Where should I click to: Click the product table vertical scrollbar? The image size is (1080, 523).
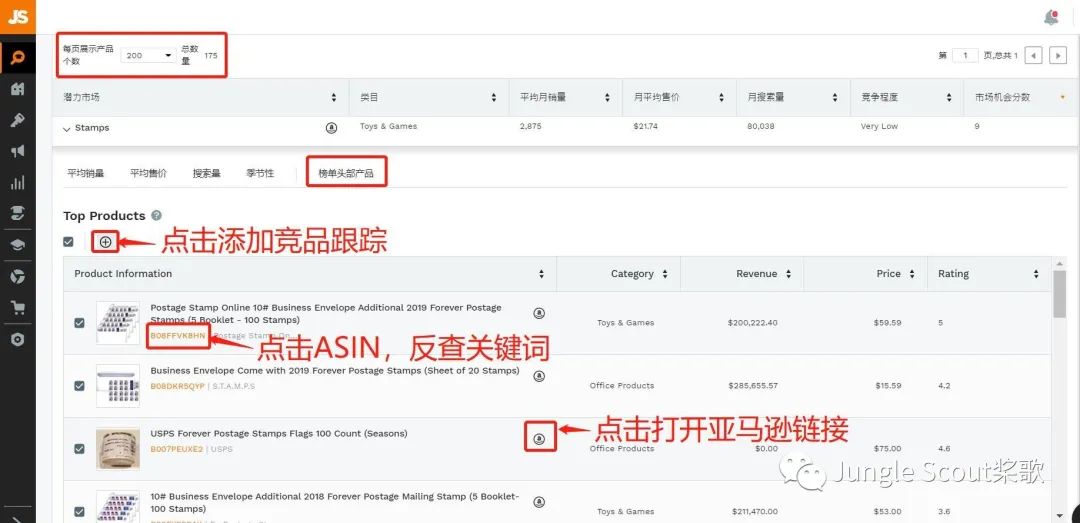[1059, 292]
